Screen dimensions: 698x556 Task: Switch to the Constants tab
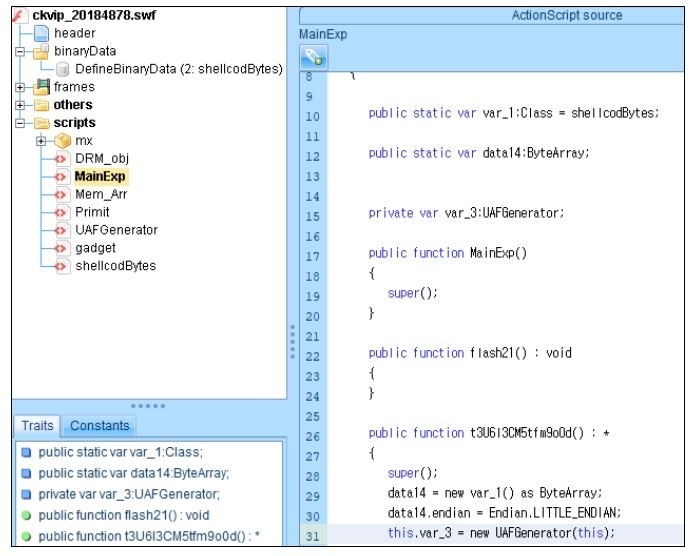[x=99, y=426]
